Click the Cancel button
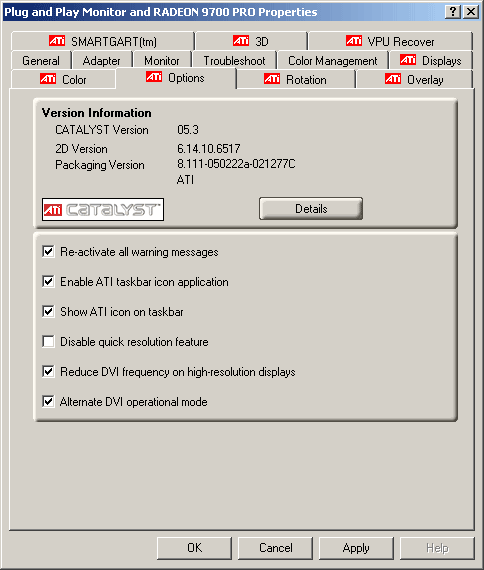484x570 pixels. [276, 548]
